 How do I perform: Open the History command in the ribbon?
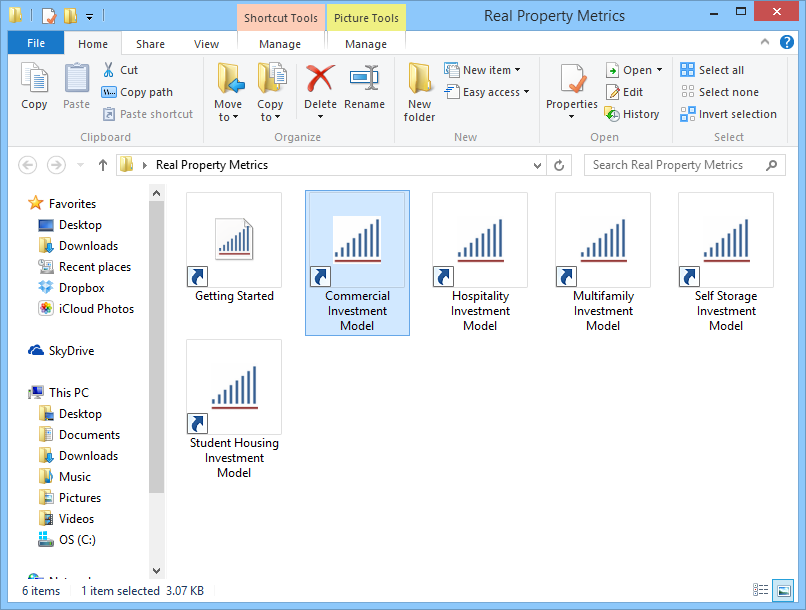tap(632, 114)
